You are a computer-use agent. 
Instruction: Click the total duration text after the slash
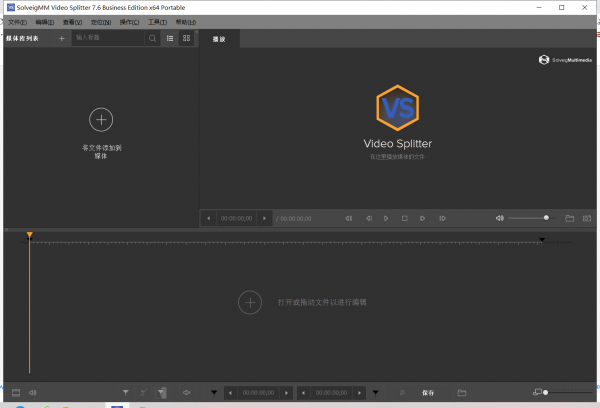(x=294, y=219)
